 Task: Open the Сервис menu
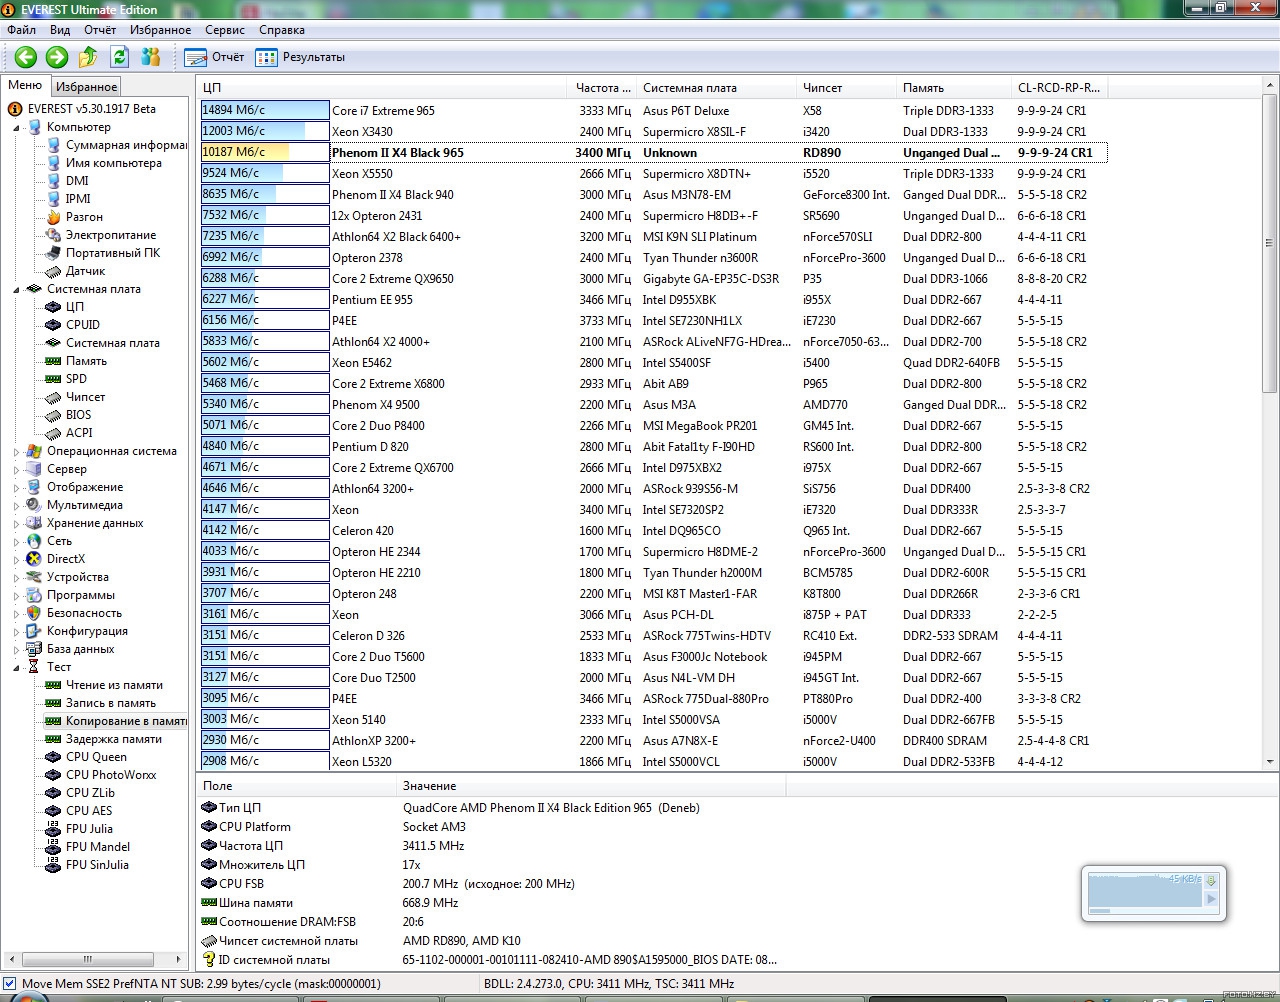coord(225,30)
